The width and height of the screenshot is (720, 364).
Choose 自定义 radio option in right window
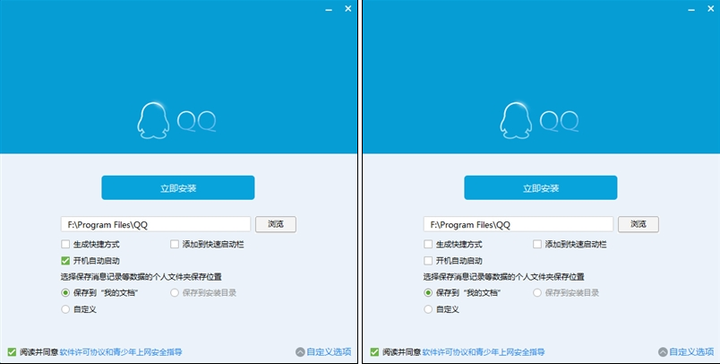pyautogui.click(x=428, y=309)
